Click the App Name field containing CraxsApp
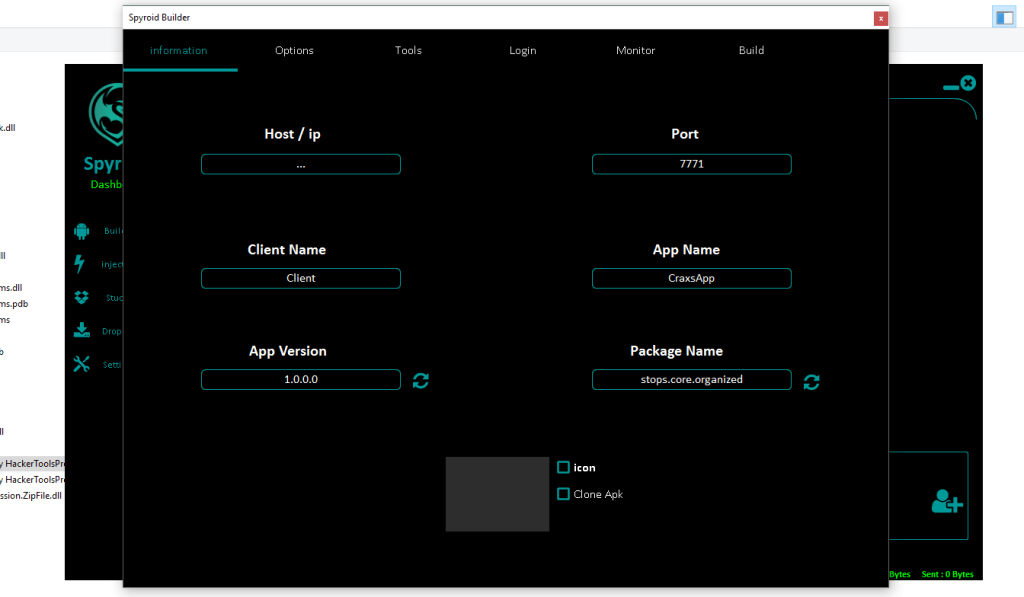This screenshot has height=597, width=1024. [691, 278]
